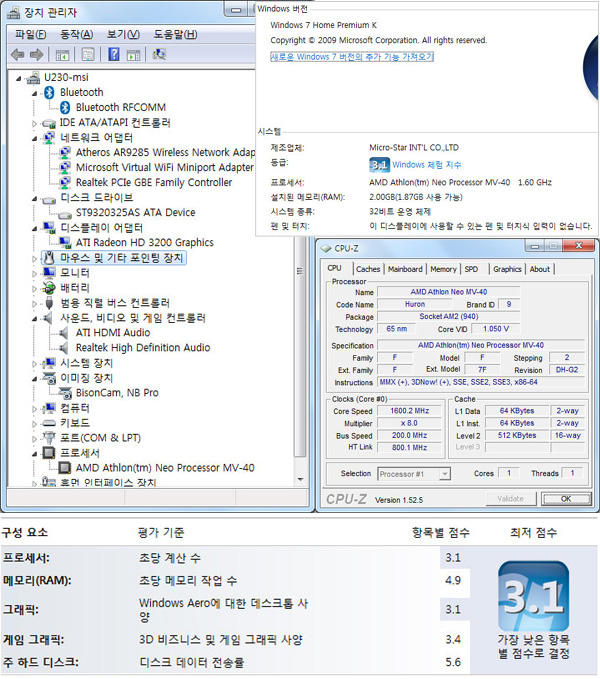
Task: Switch to the Graphics tab in CPU-Z
Action: click(507, 269)
